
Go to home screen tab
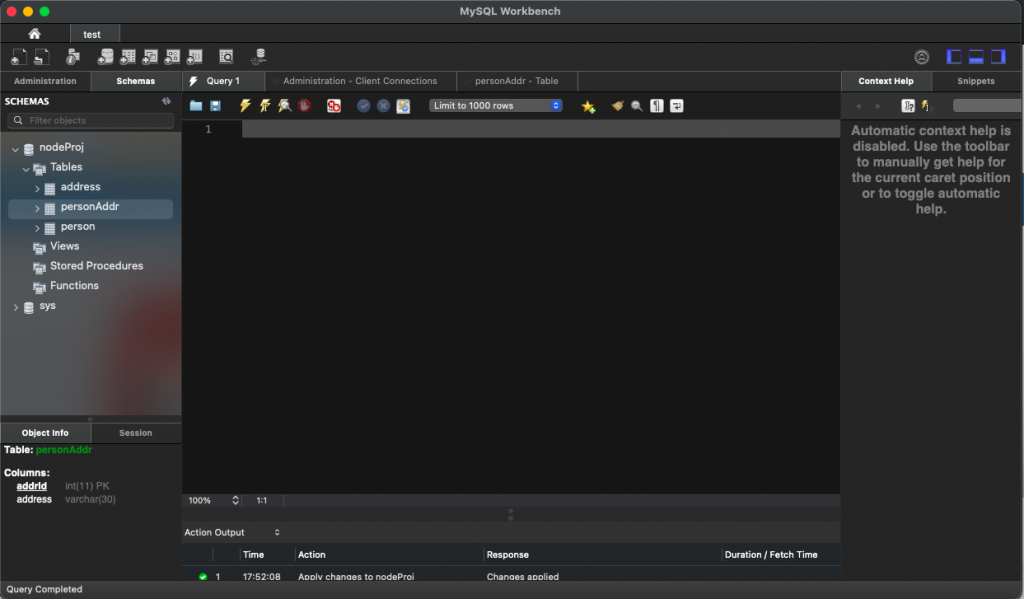tap(35, 34)
